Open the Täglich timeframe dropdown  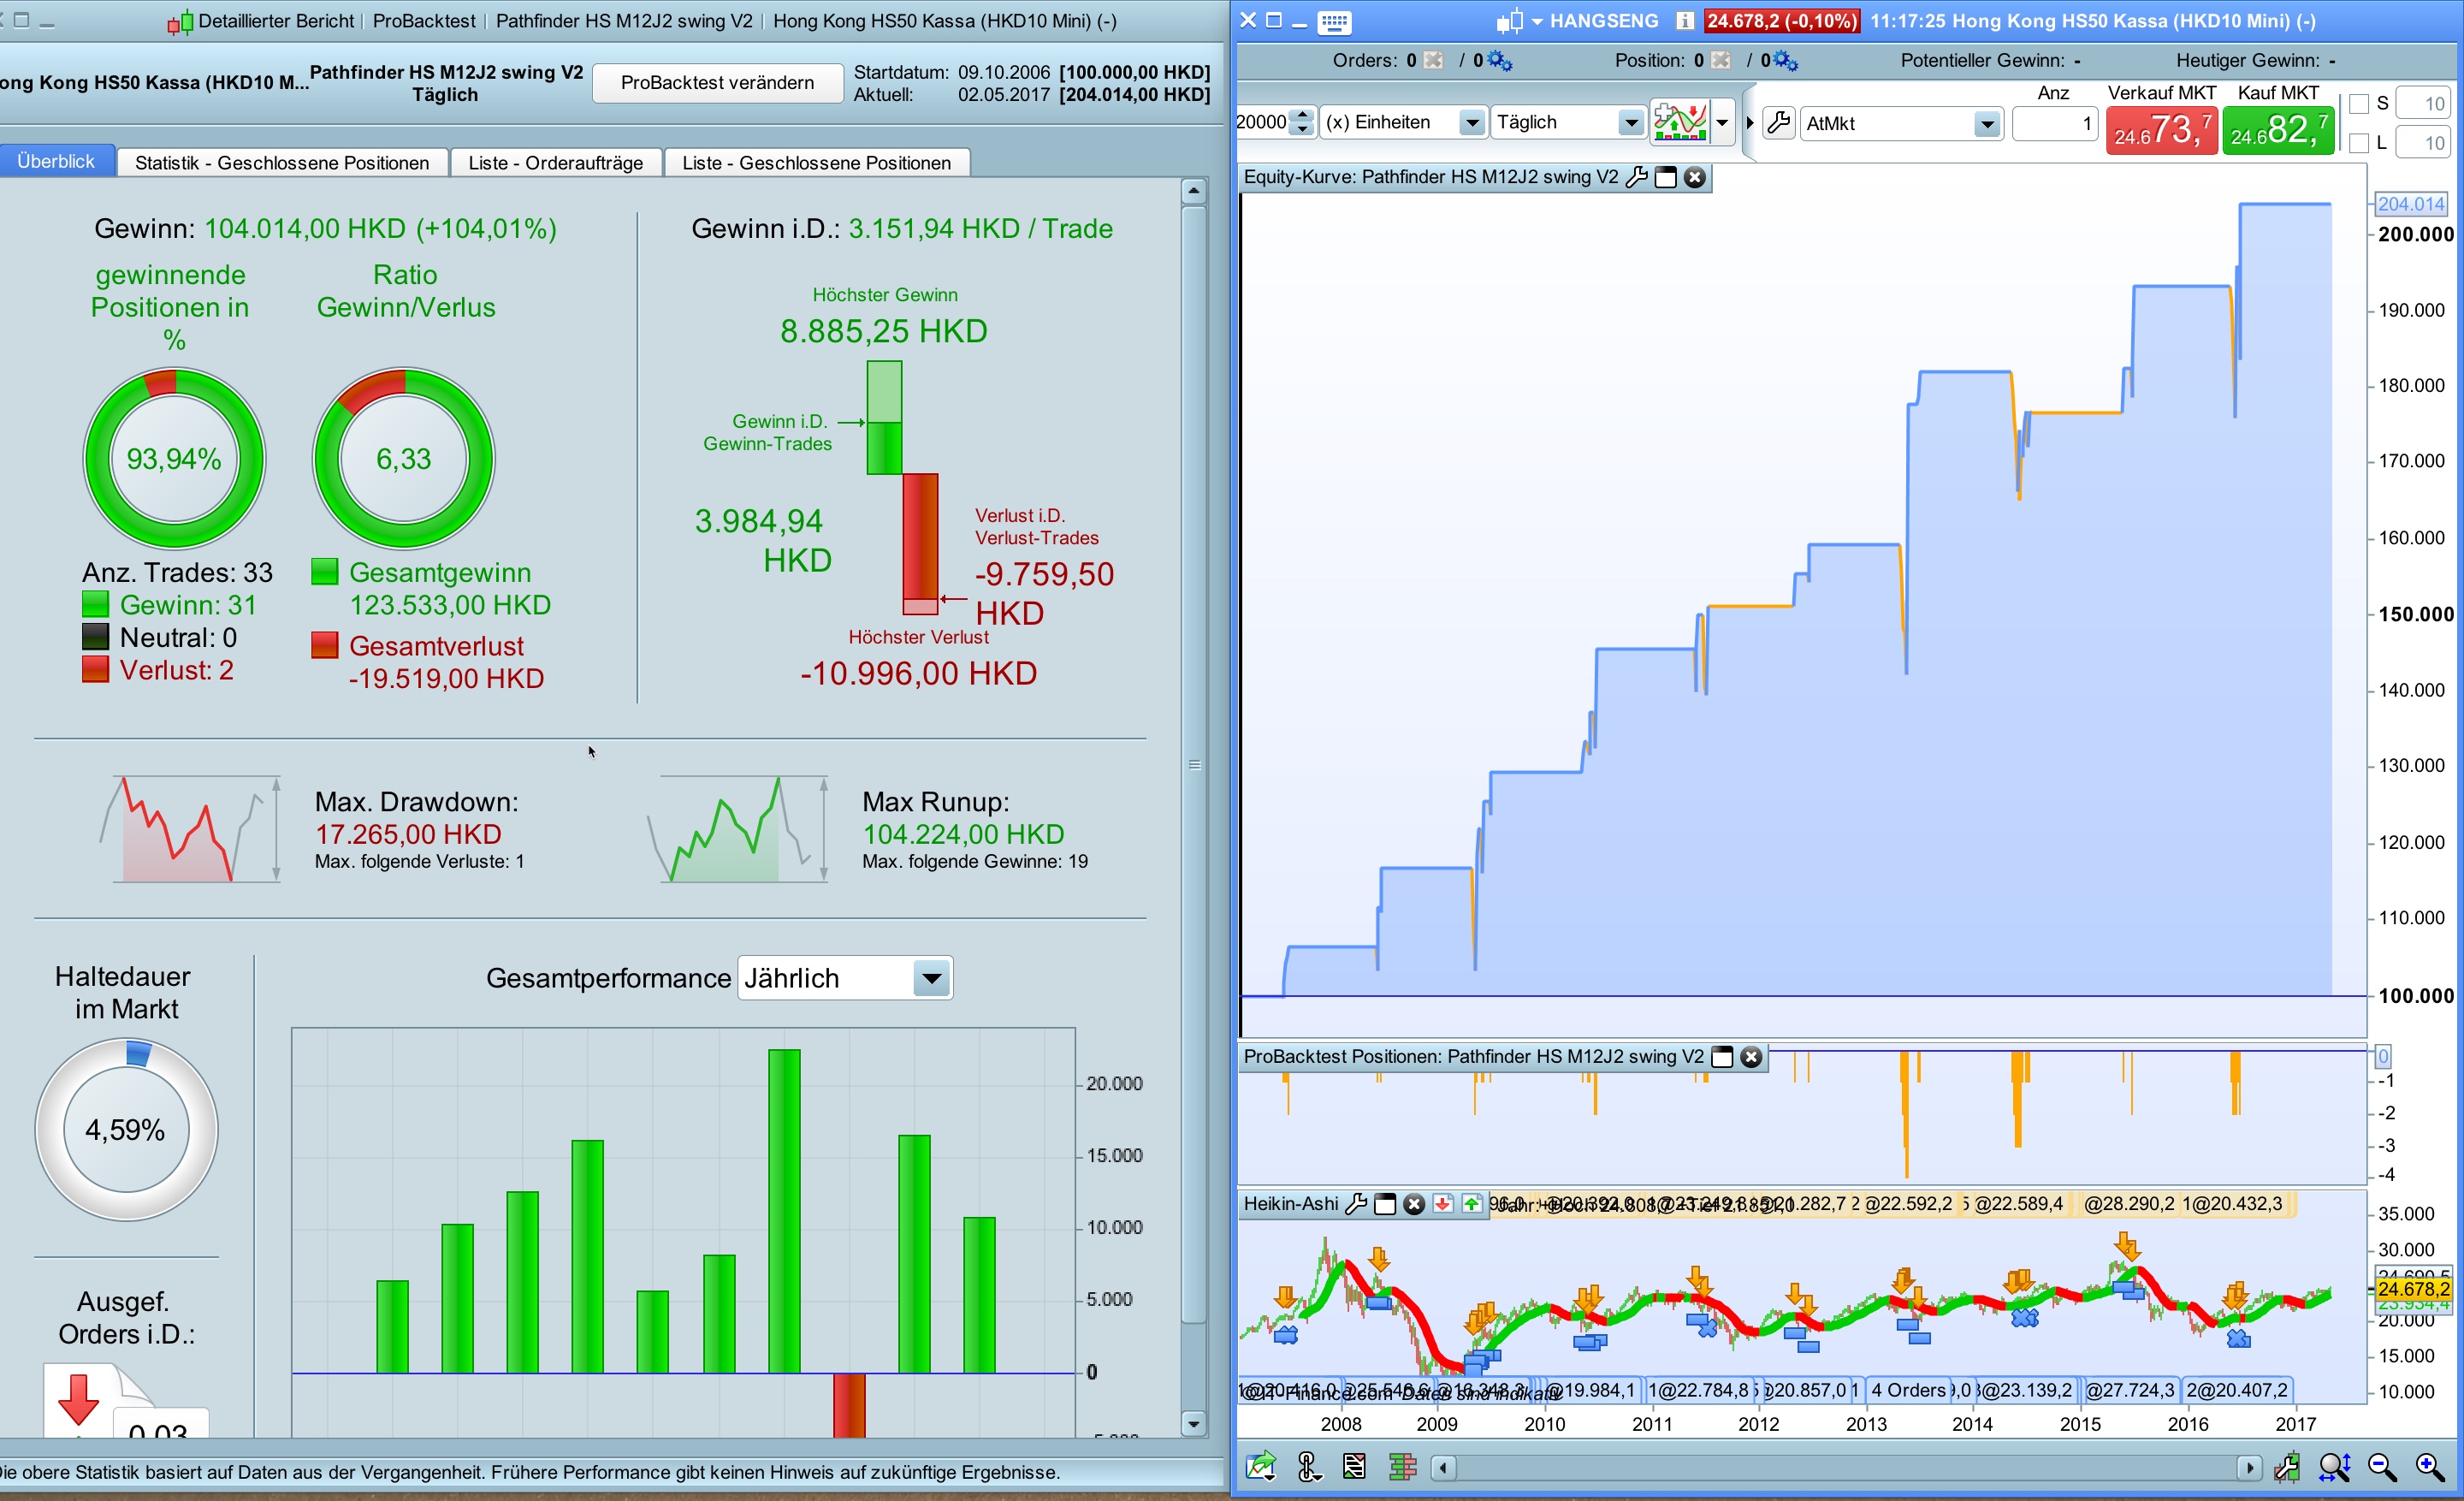click(1630, 123)
